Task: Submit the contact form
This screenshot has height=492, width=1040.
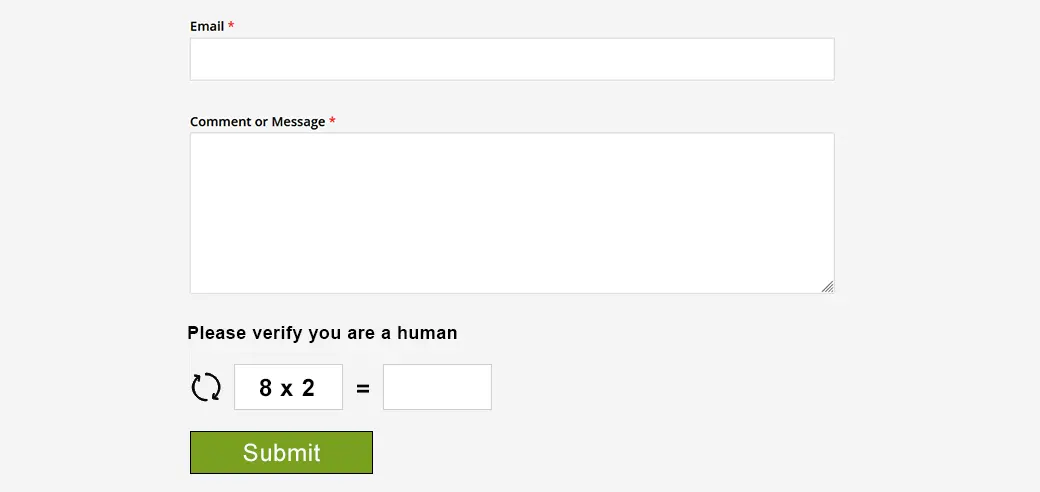Action: tap(281, 452)
